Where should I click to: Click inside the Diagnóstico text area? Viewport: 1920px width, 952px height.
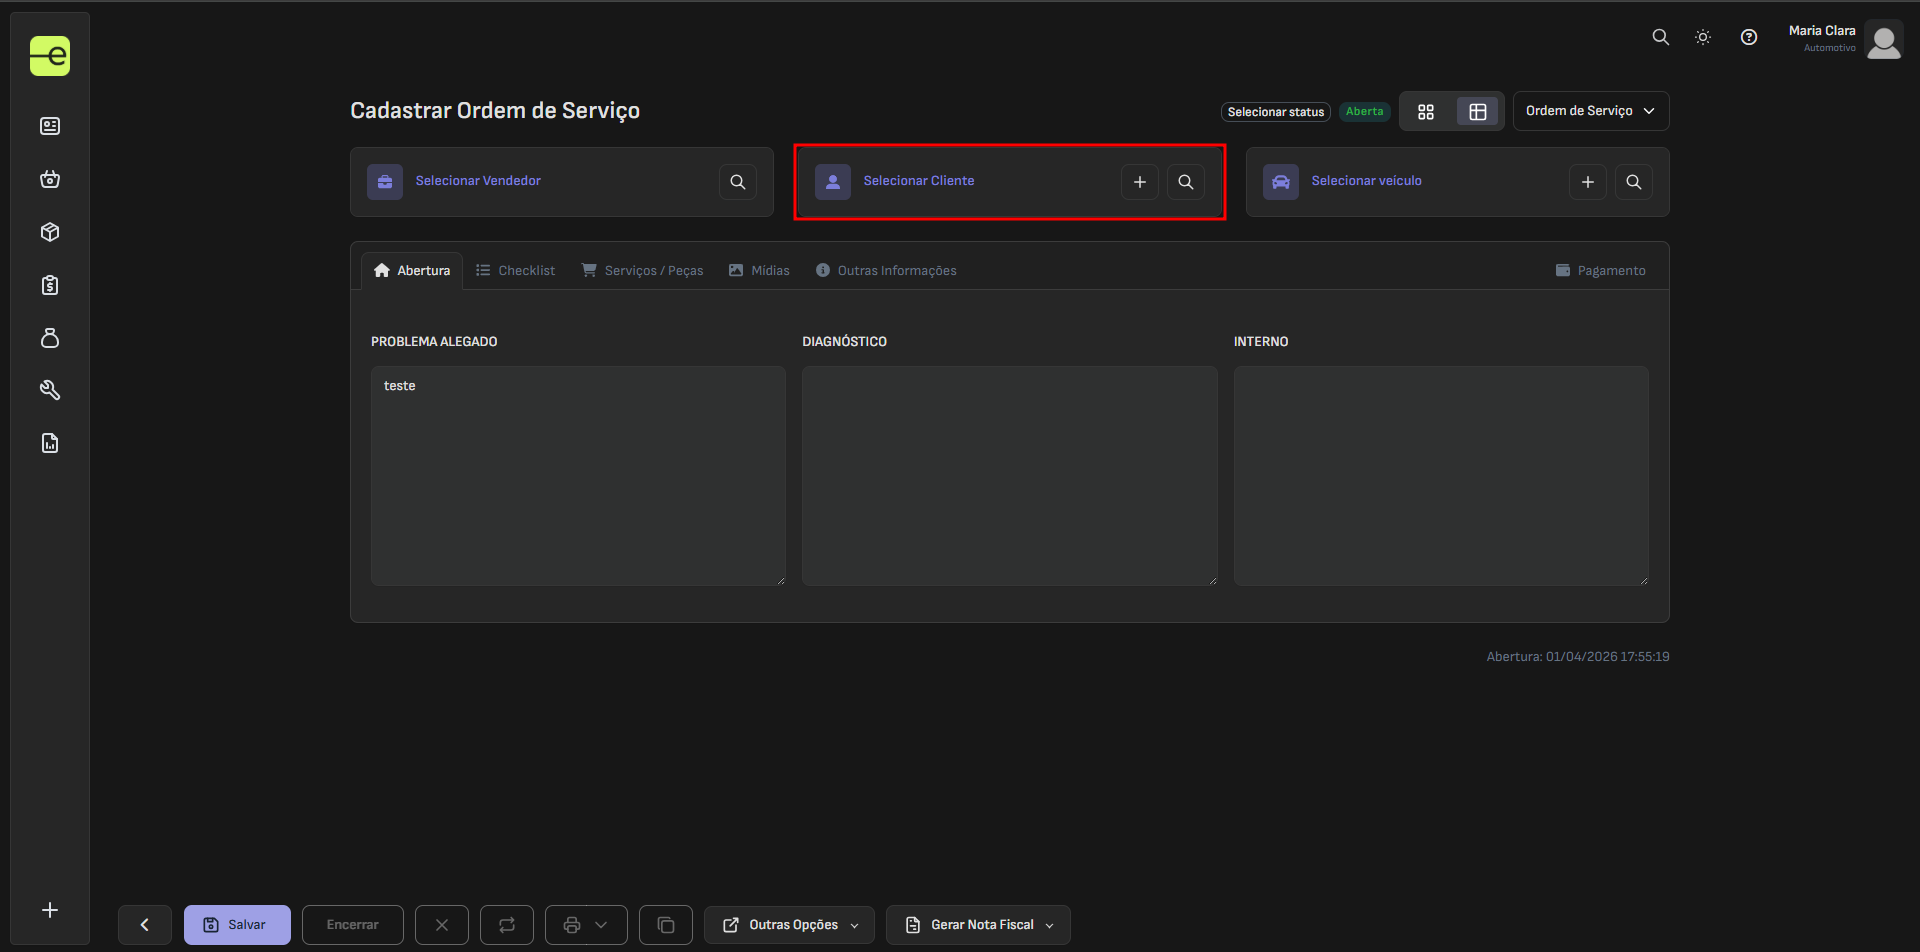coord(1009,475)
